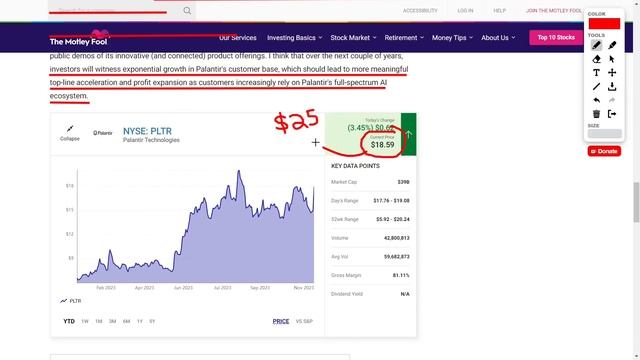The image size is (640, 360).
Task: Toggle the PLTR chart legend series
Action: [x=71, y=301]
